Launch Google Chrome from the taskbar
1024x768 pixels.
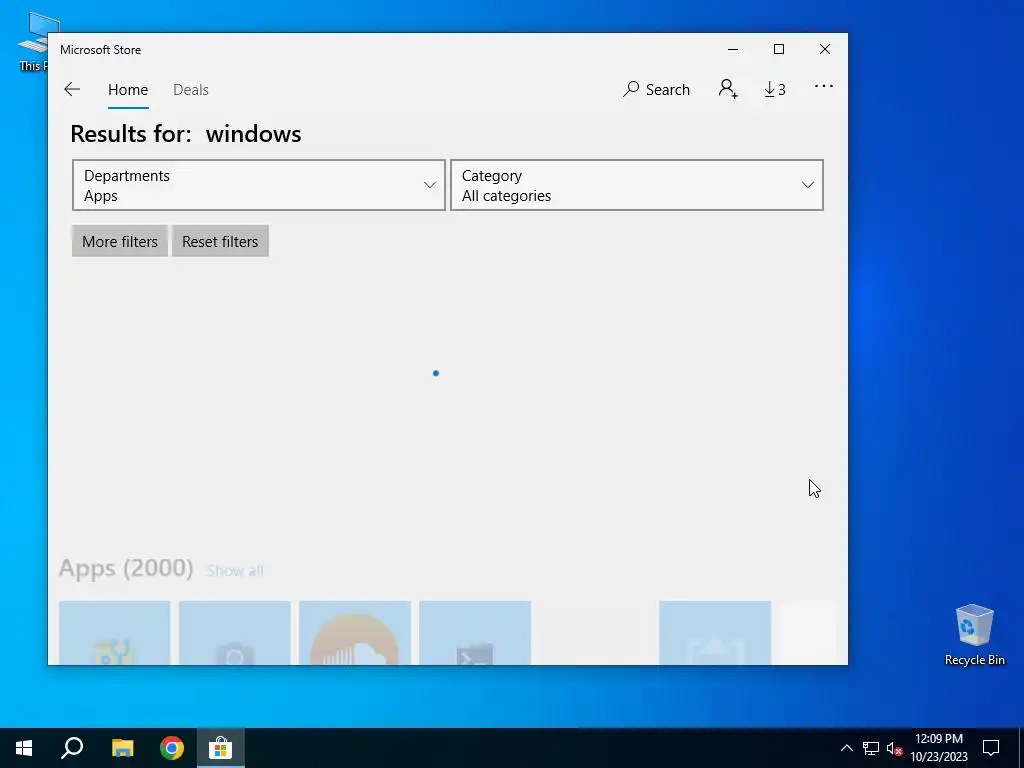pos(172,748)
